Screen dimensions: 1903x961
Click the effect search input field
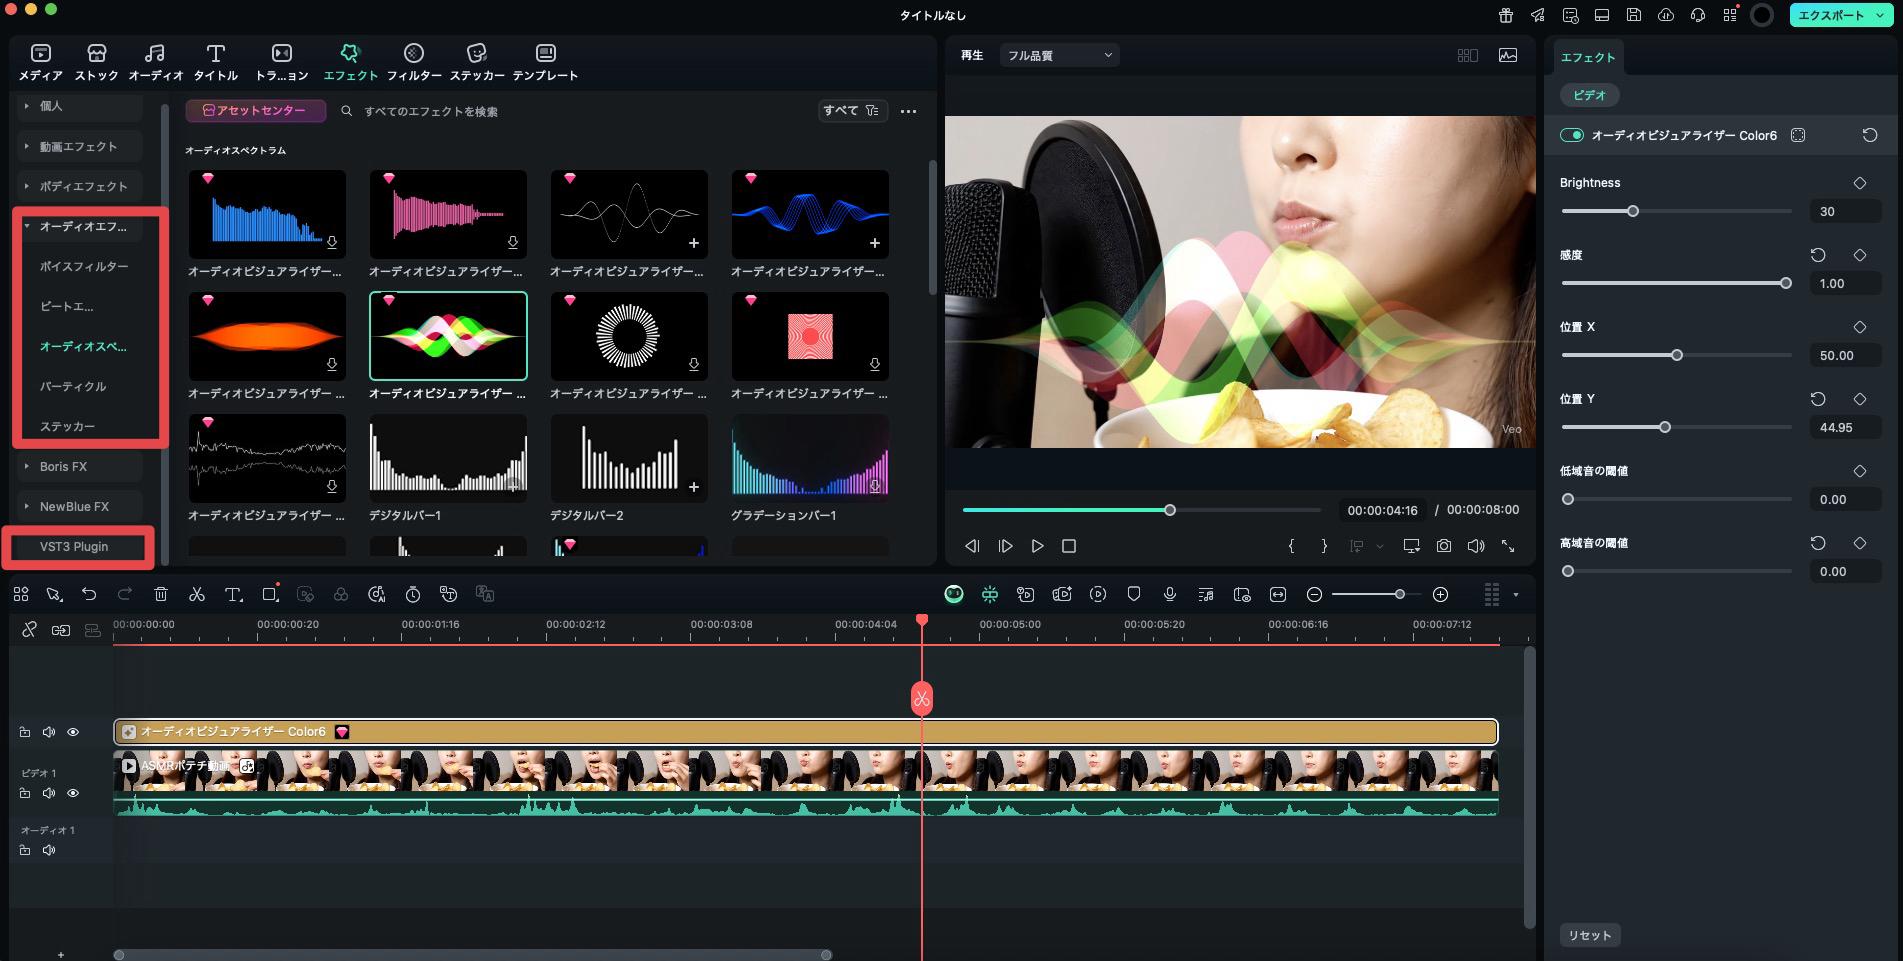coord(575,111)
